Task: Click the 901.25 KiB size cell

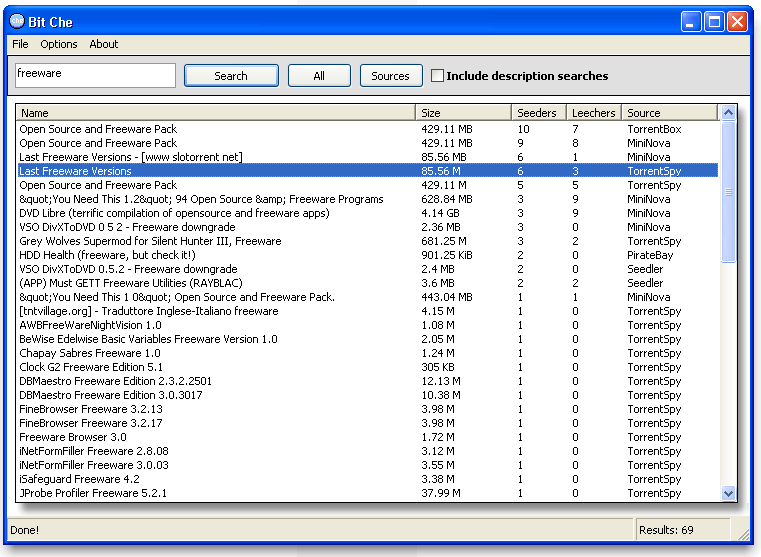Action: tap(447, 255)
